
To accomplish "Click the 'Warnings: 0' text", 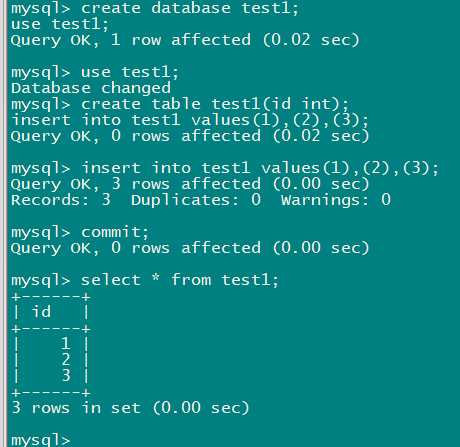I will click(x=336, y=200).
